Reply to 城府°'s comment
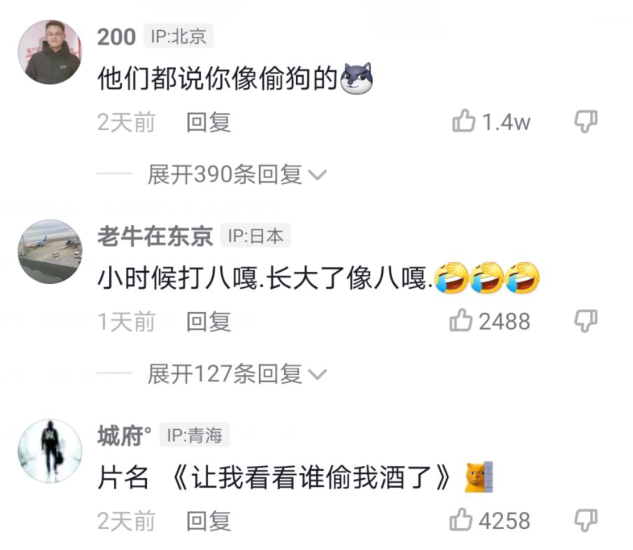The image size is (633, 550). coord(208,521)
